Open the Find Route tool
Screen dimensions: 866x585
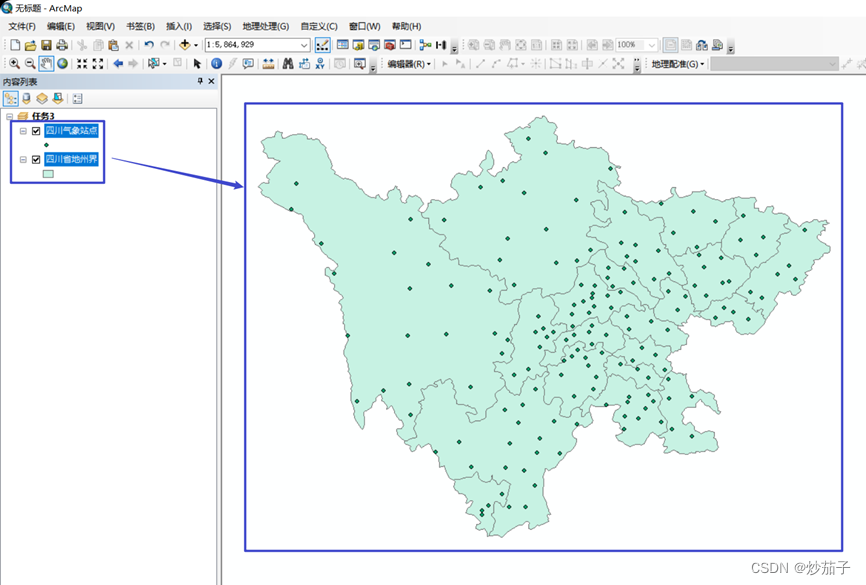pos(304,64)
